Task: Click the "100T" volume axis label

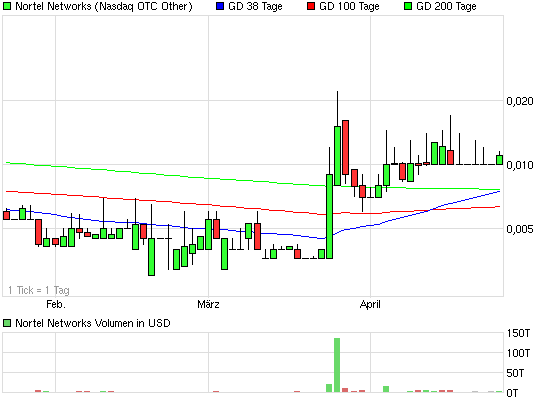Action: [518, 353]
